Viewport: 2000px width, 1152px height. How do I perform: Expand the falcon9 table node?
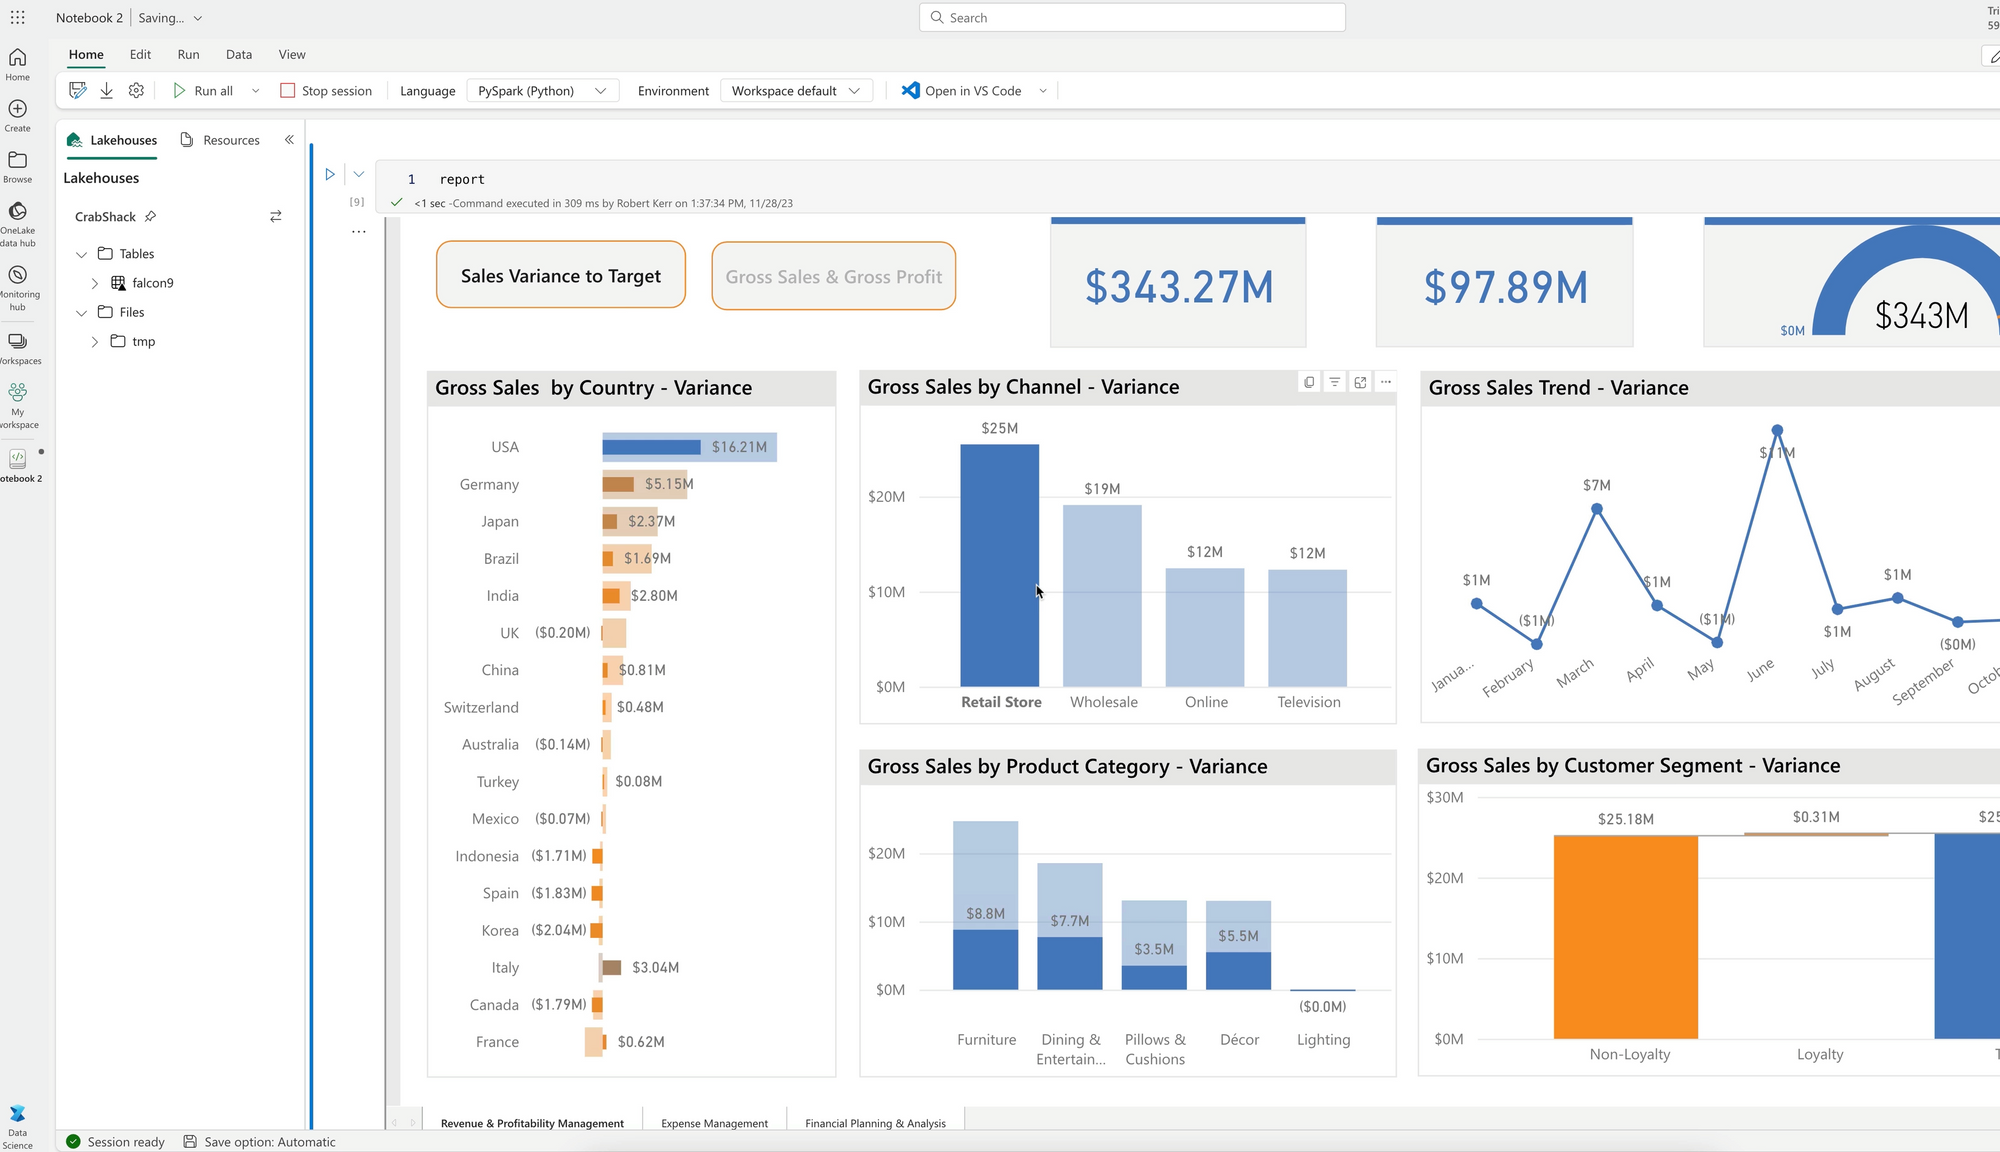95,283
